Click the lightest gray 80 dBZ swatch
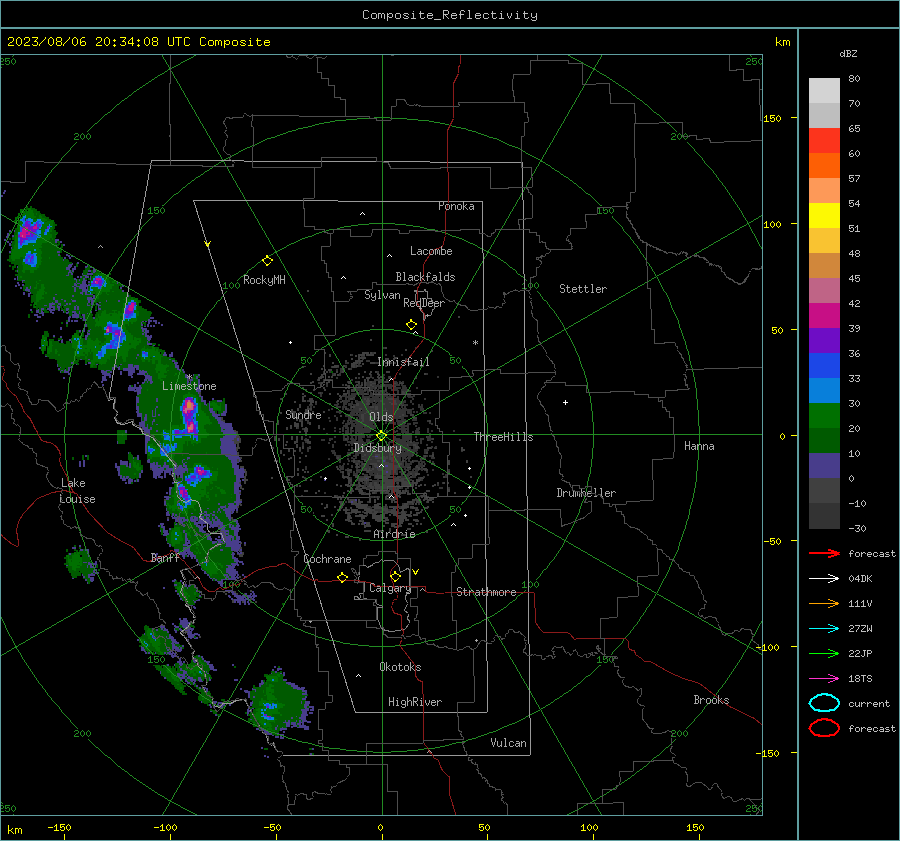 click(824, 90)
